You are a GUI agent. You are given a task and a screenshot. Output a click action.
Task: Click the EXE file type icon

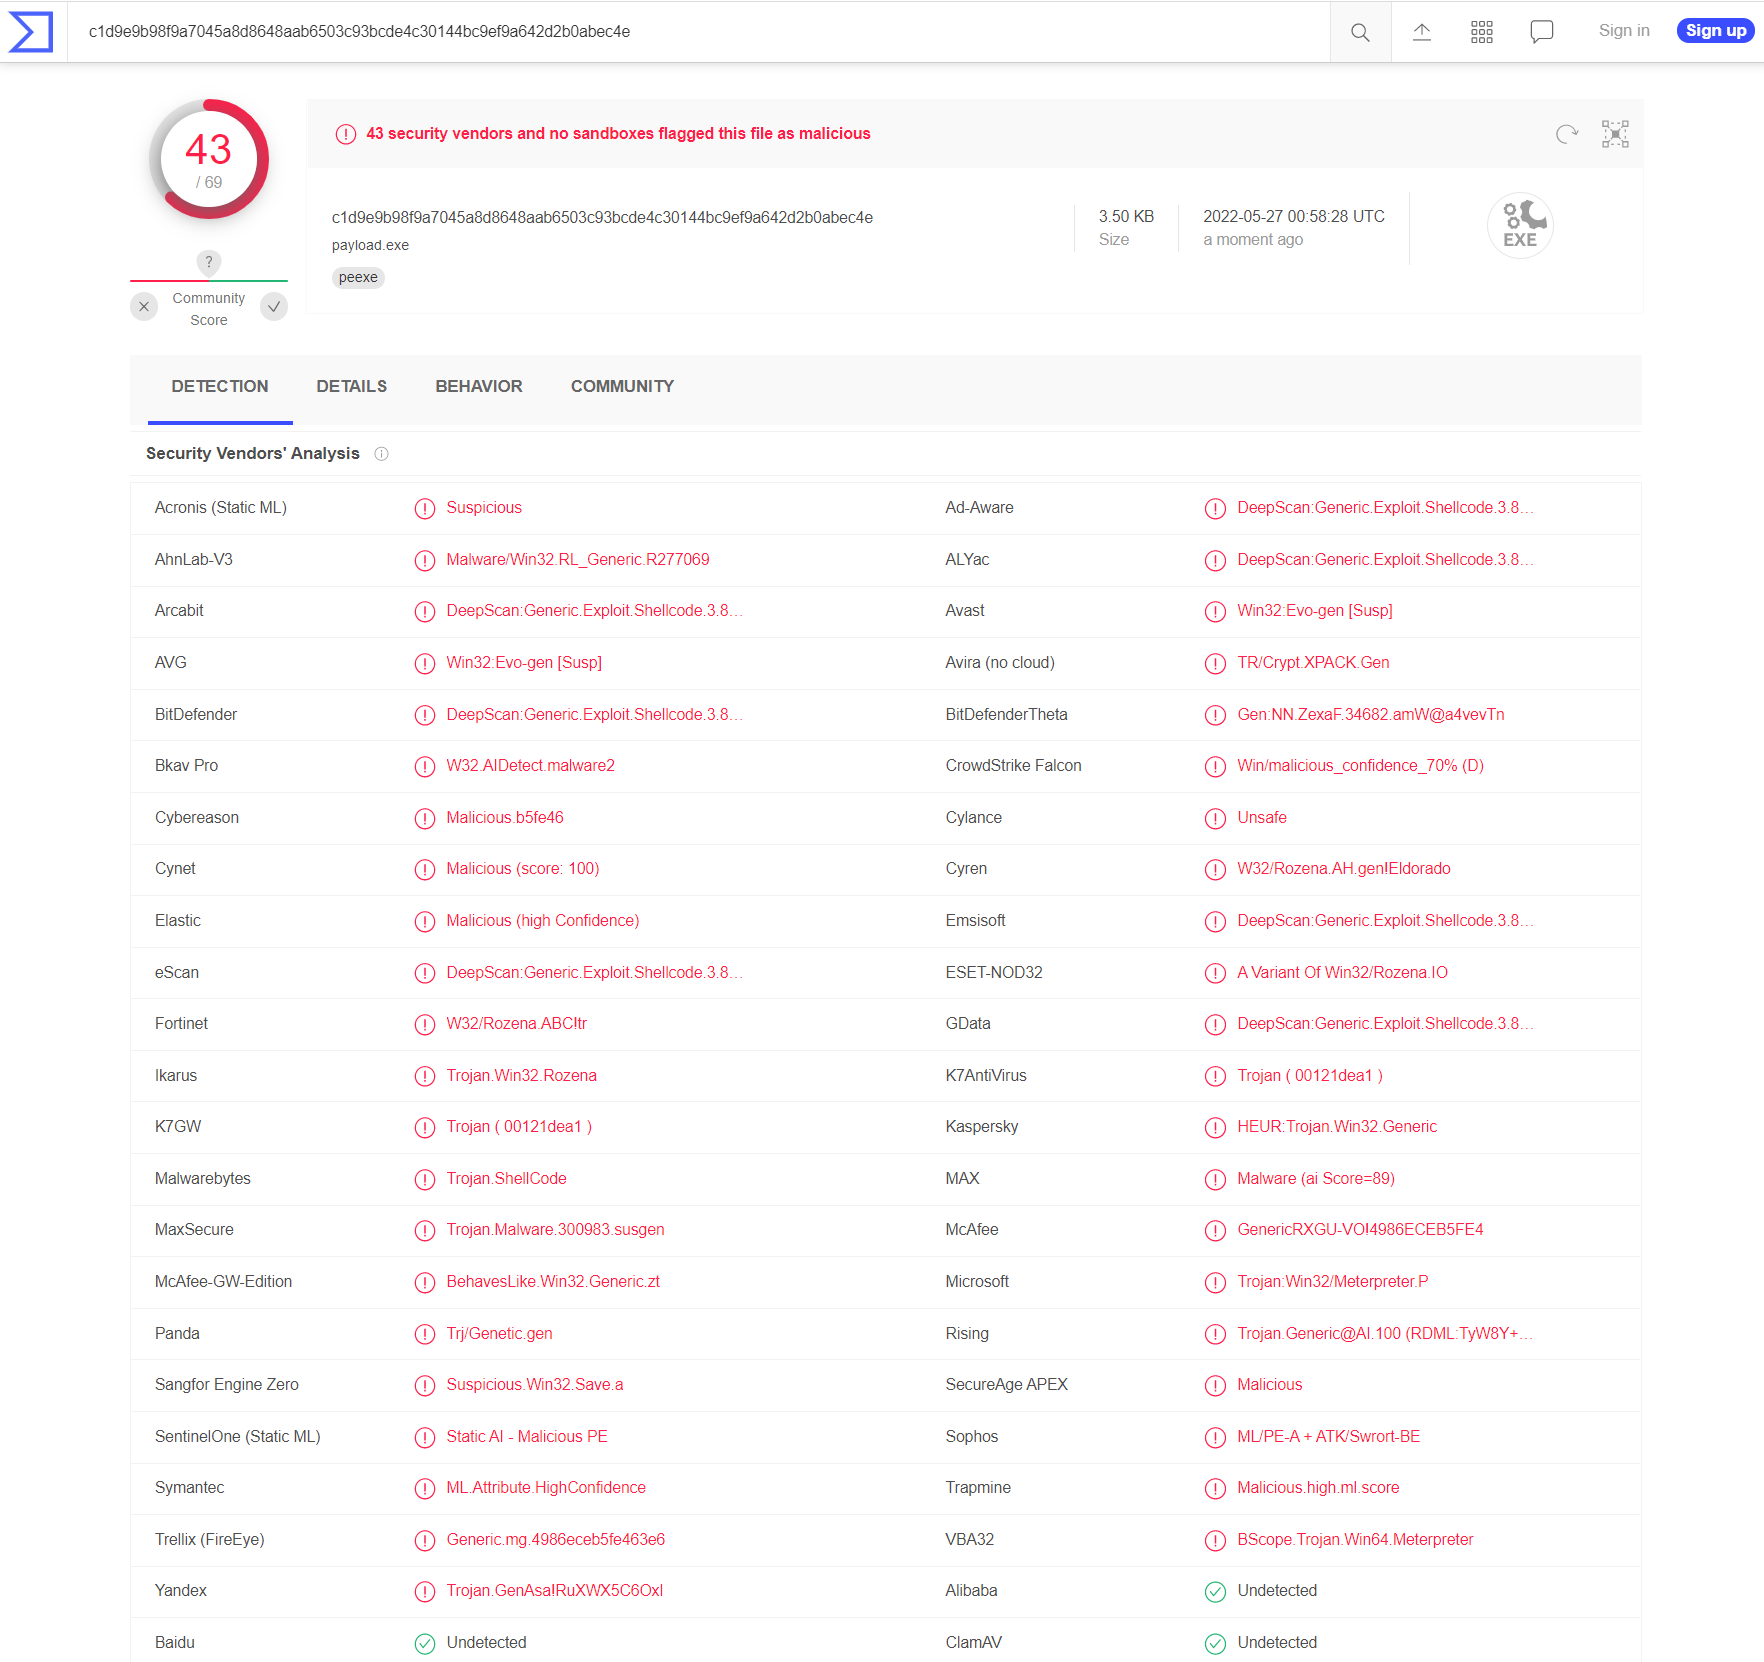(1520, 226)
